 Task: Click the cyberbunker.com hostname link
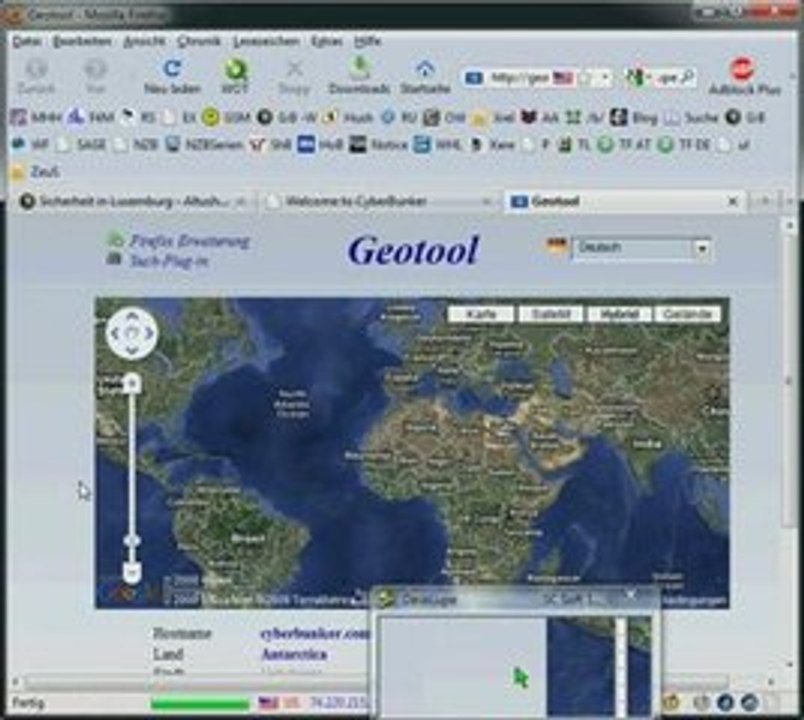tap(315, 634)
